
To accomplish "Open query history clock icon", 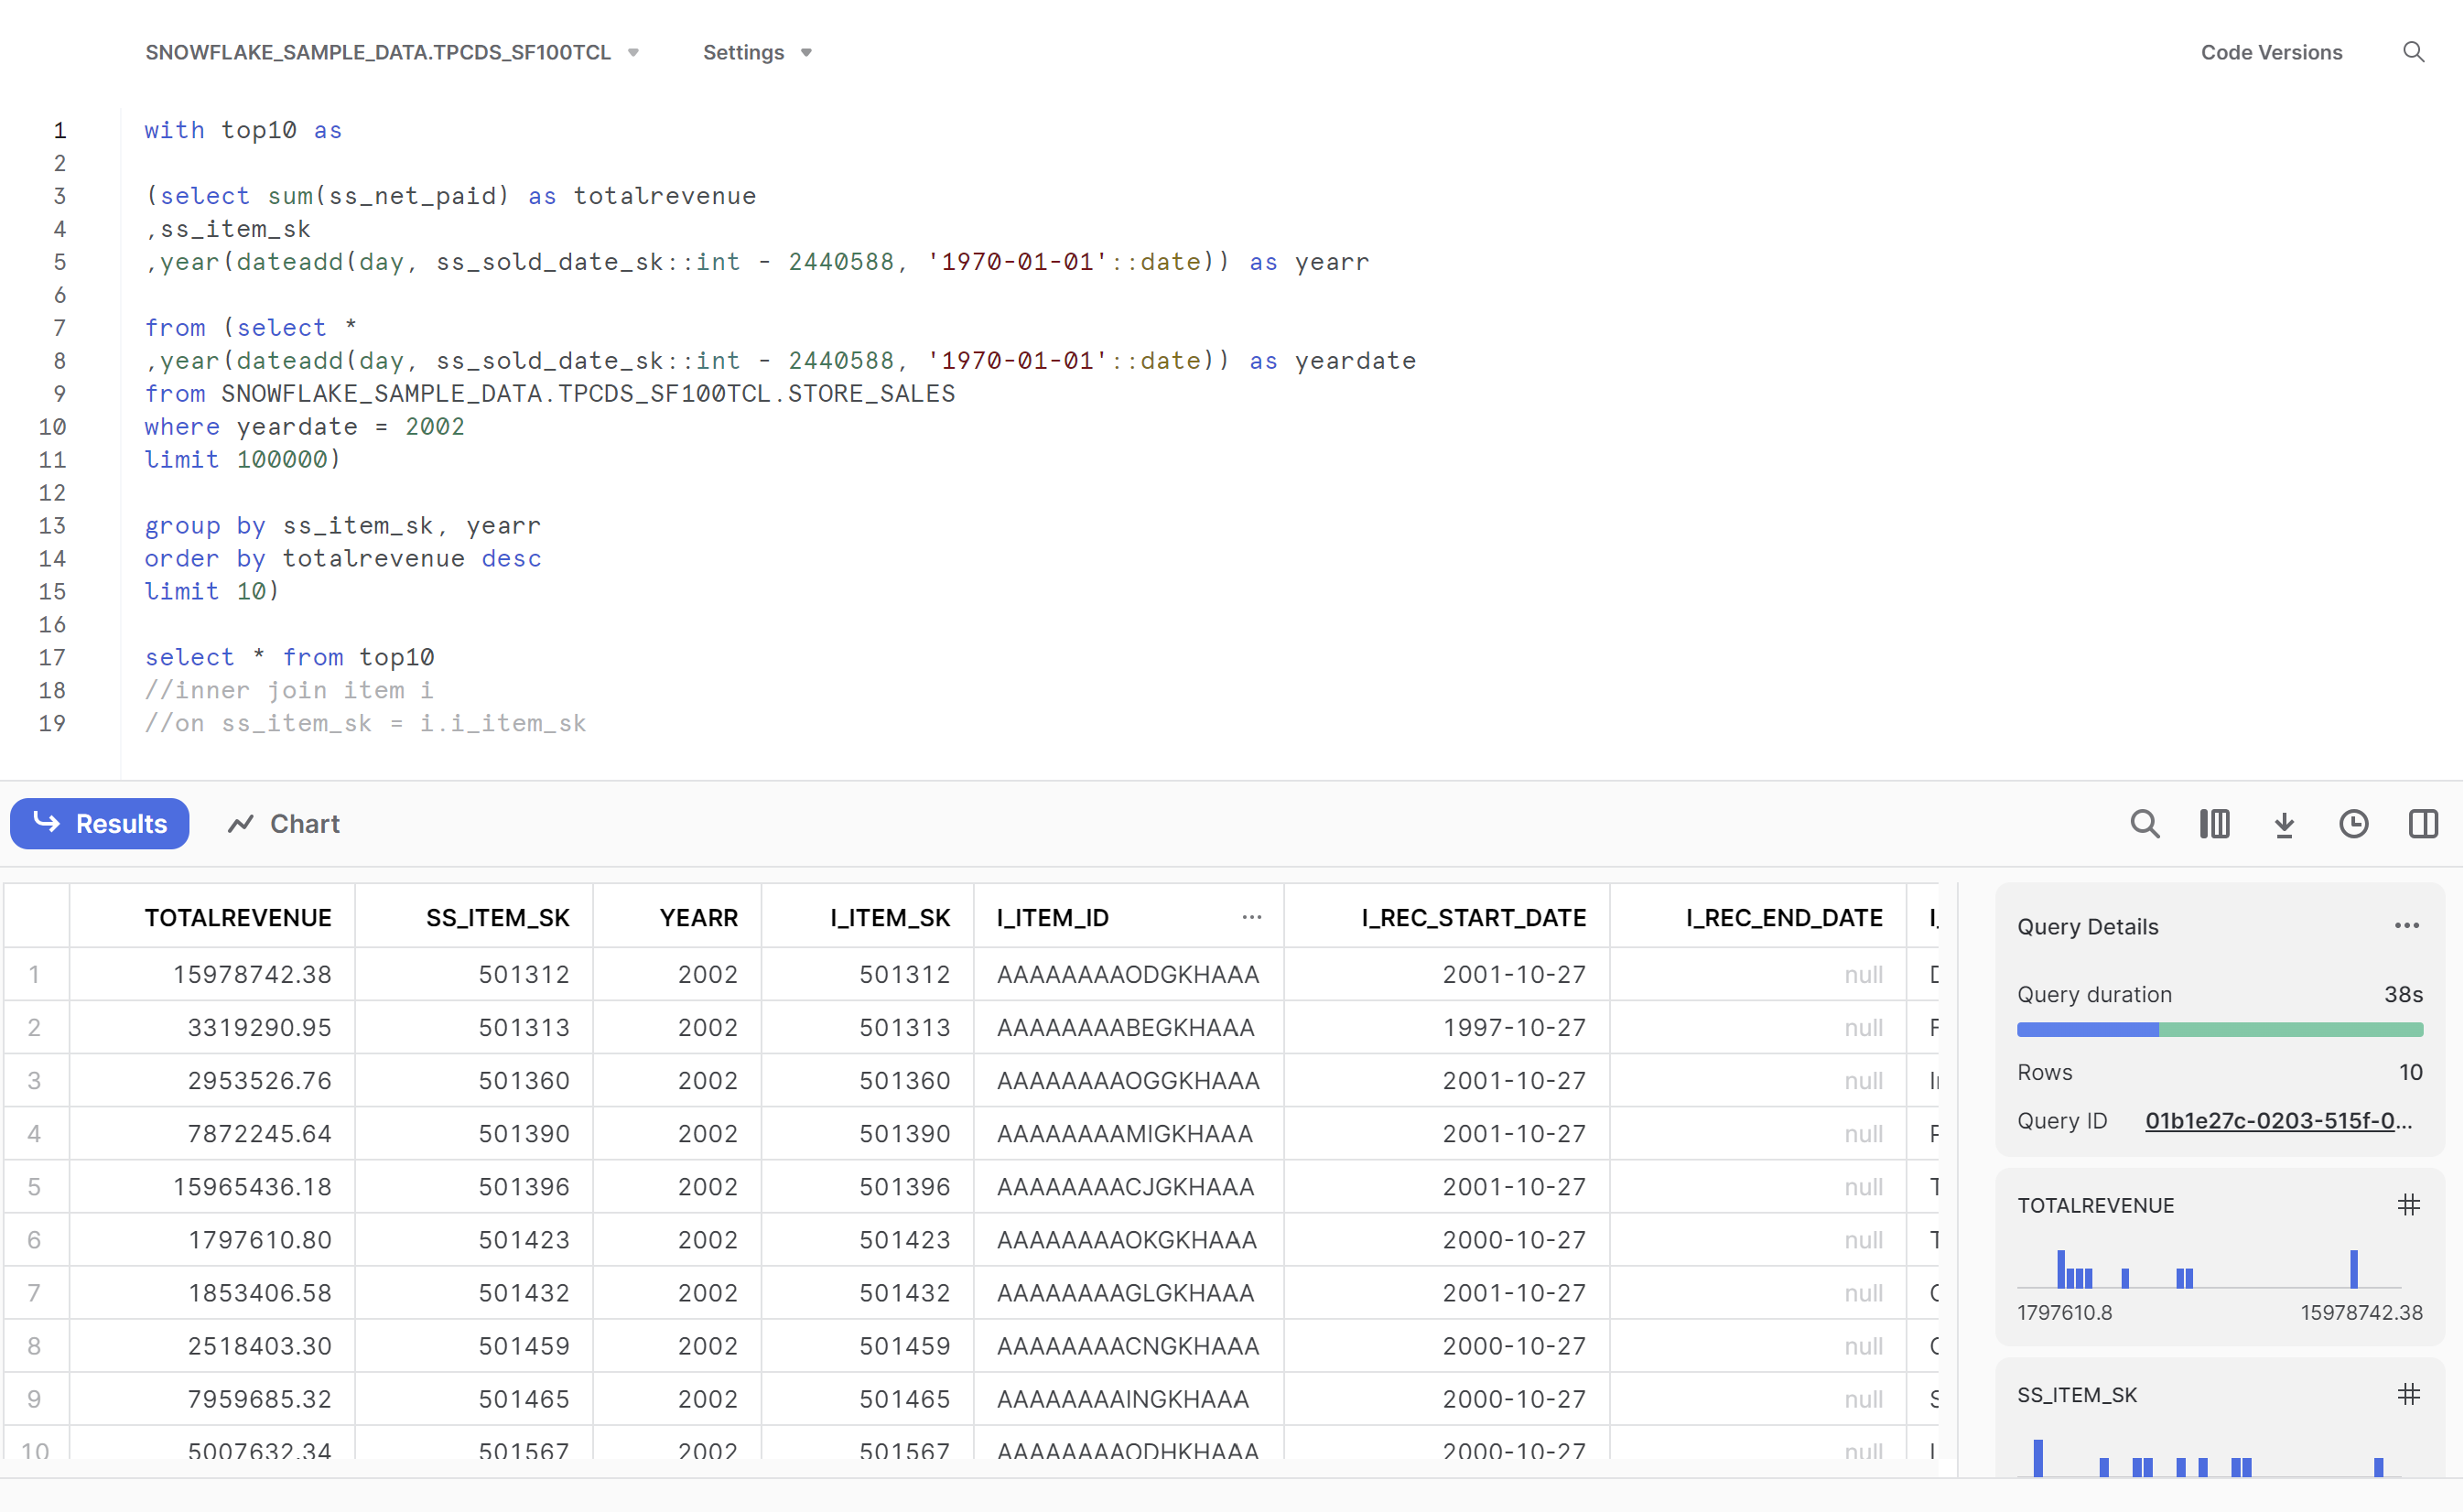I will coord(2354,824).
